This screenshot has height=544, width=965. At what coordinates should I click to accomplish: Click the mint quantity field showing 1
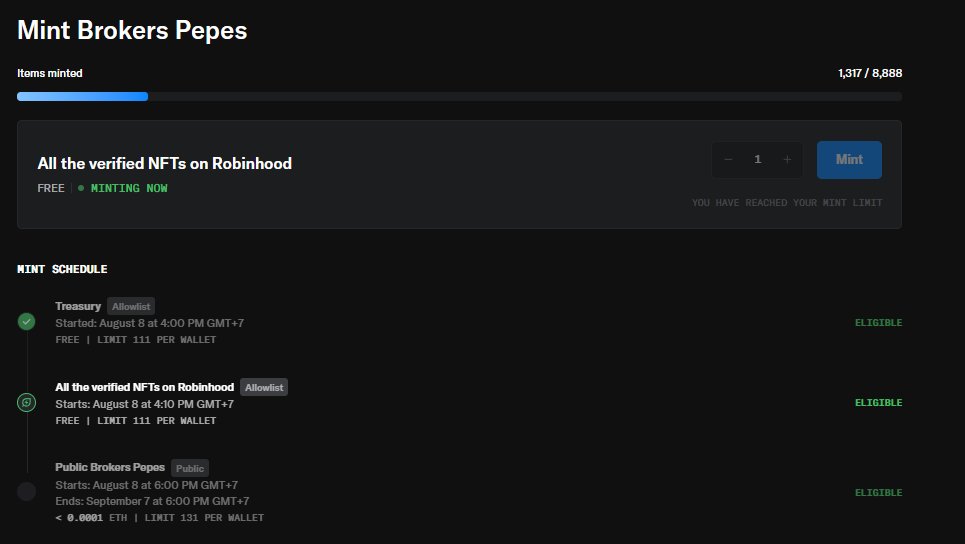click(758, 160)
